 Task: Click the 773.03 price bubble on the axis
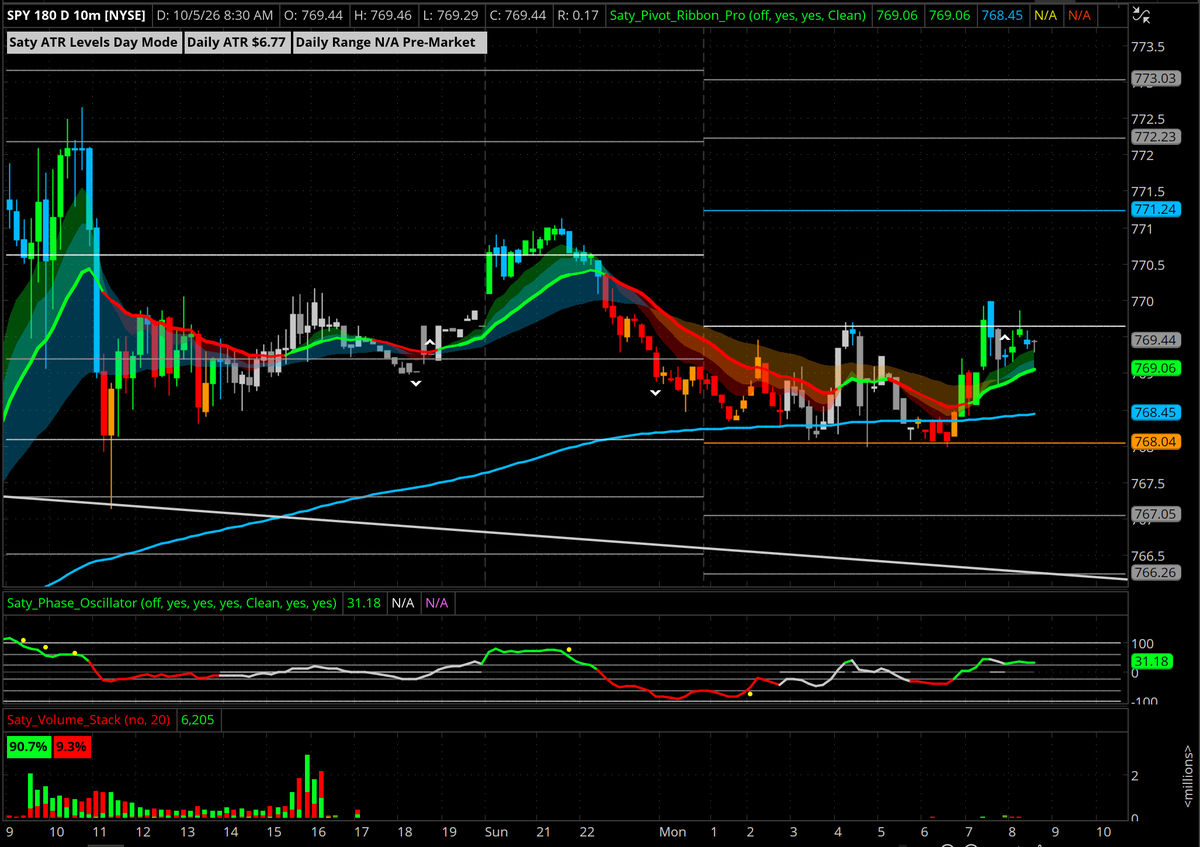click(x=1154, y=79)
